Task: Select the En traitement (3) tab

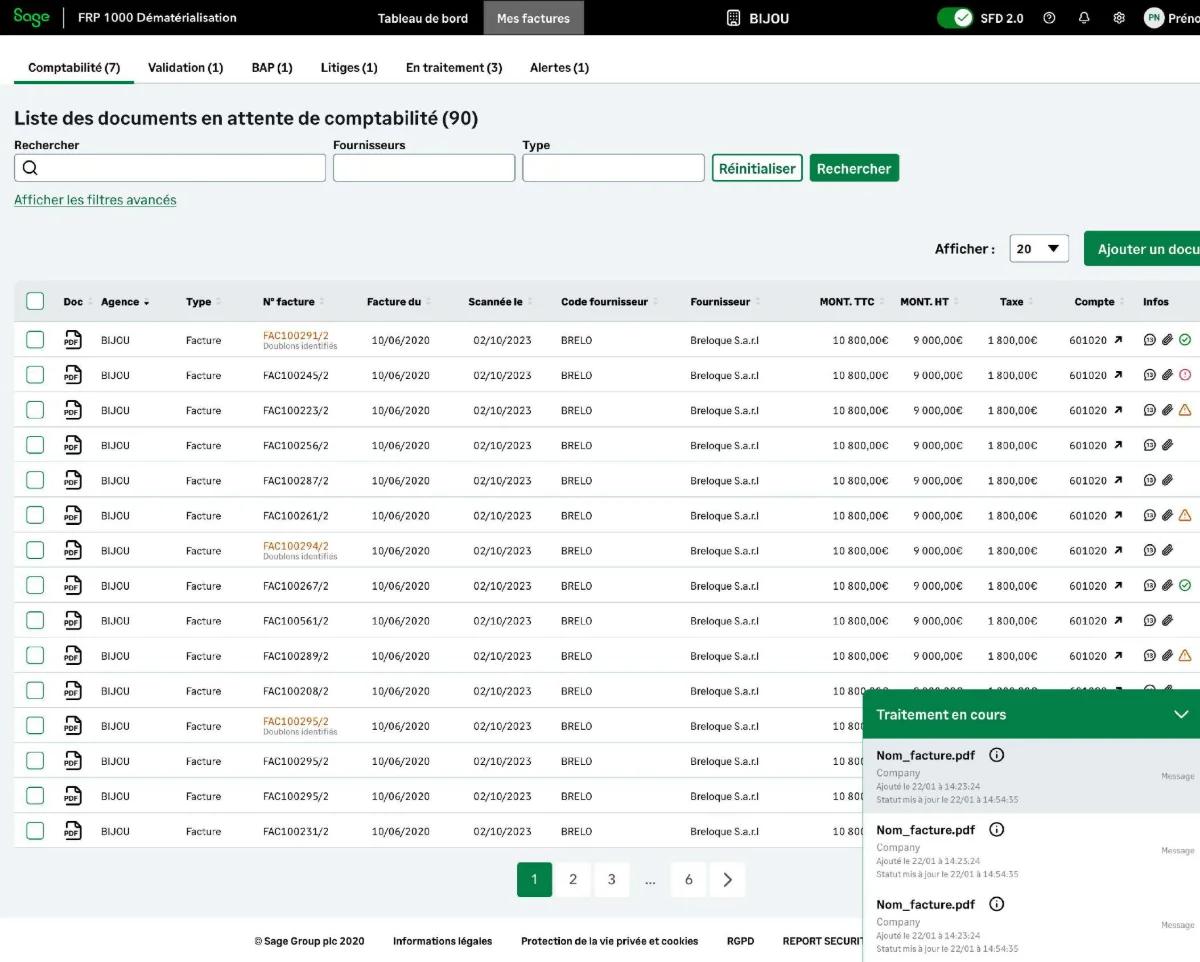Action: click(x=454, y=67)
